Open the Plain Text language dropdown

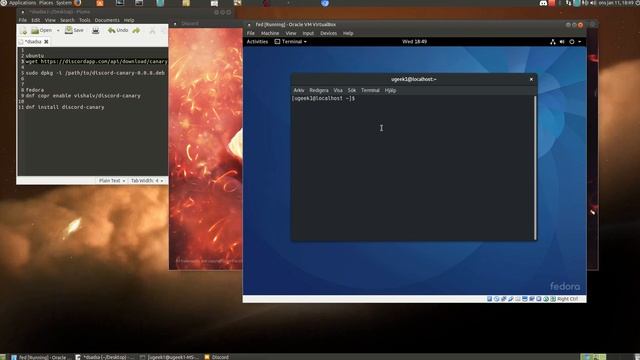tap(112, 180)
